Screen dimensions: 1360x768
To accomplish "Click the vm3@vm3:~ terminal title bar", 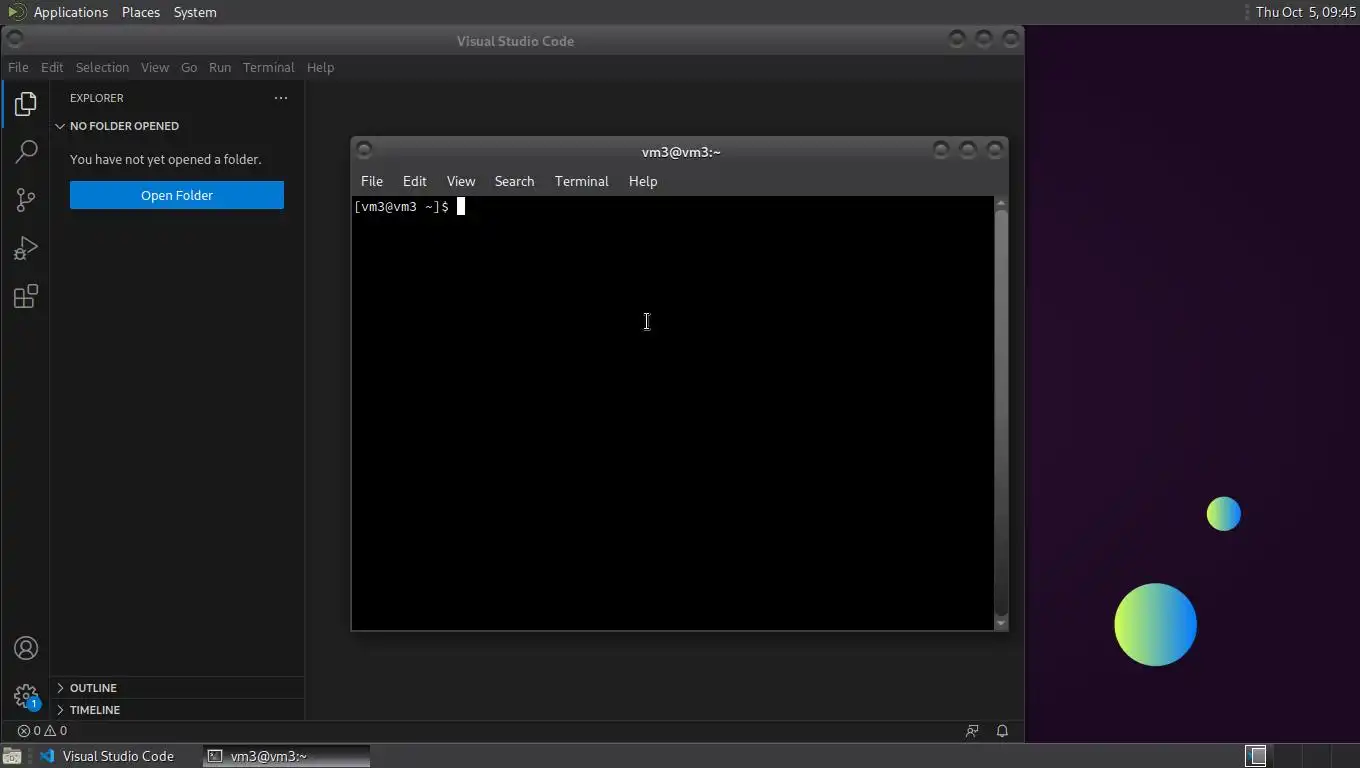I will tap(680, 151).
